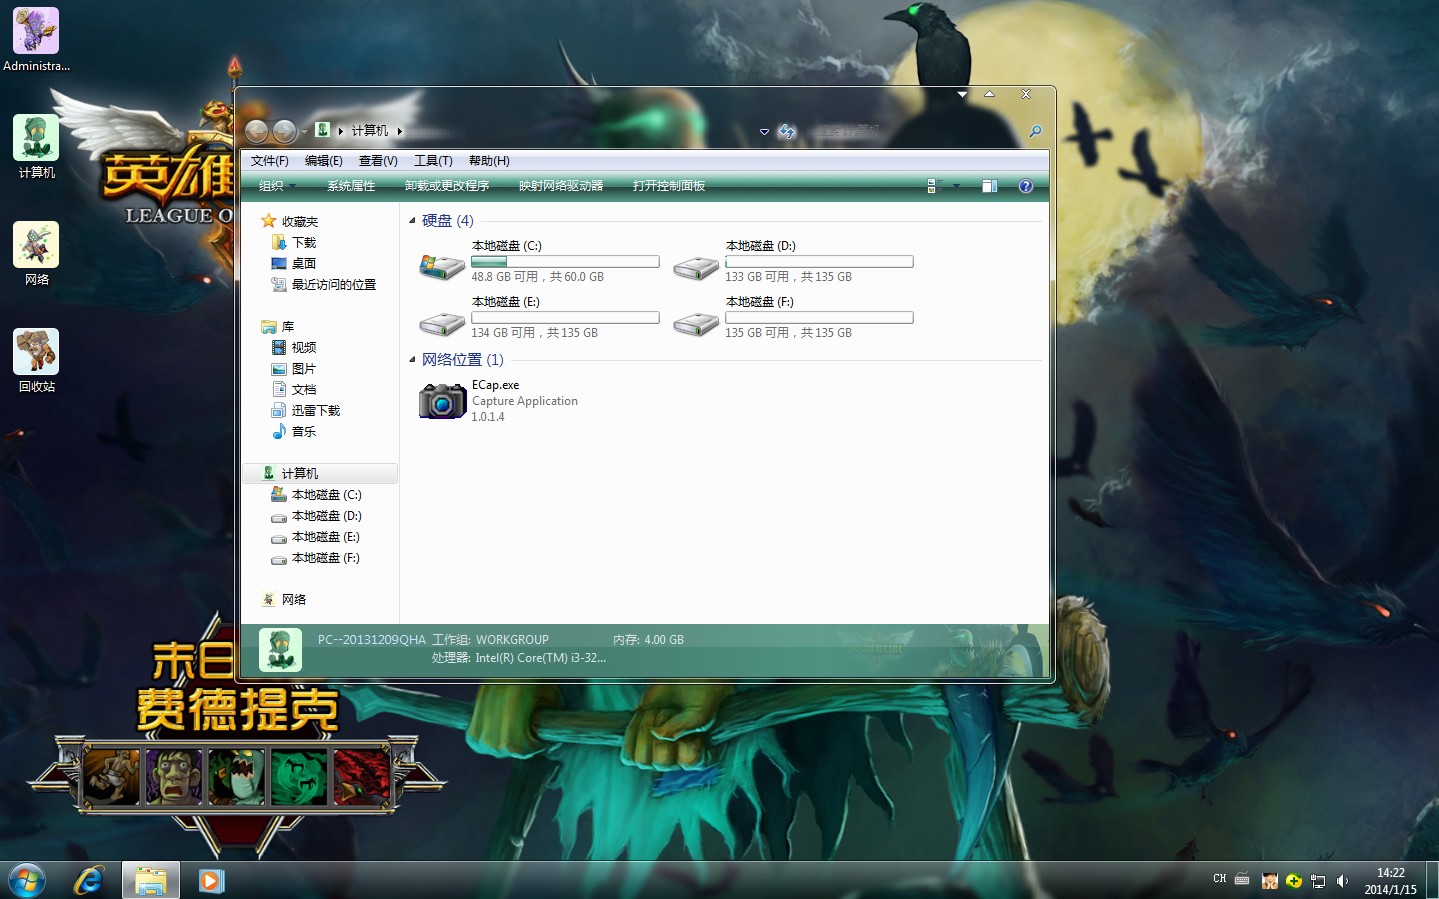Viewport: 1439px width, 899px height.
Task: Select drive F: icon in content area
Action: click(x=696, y=324)
